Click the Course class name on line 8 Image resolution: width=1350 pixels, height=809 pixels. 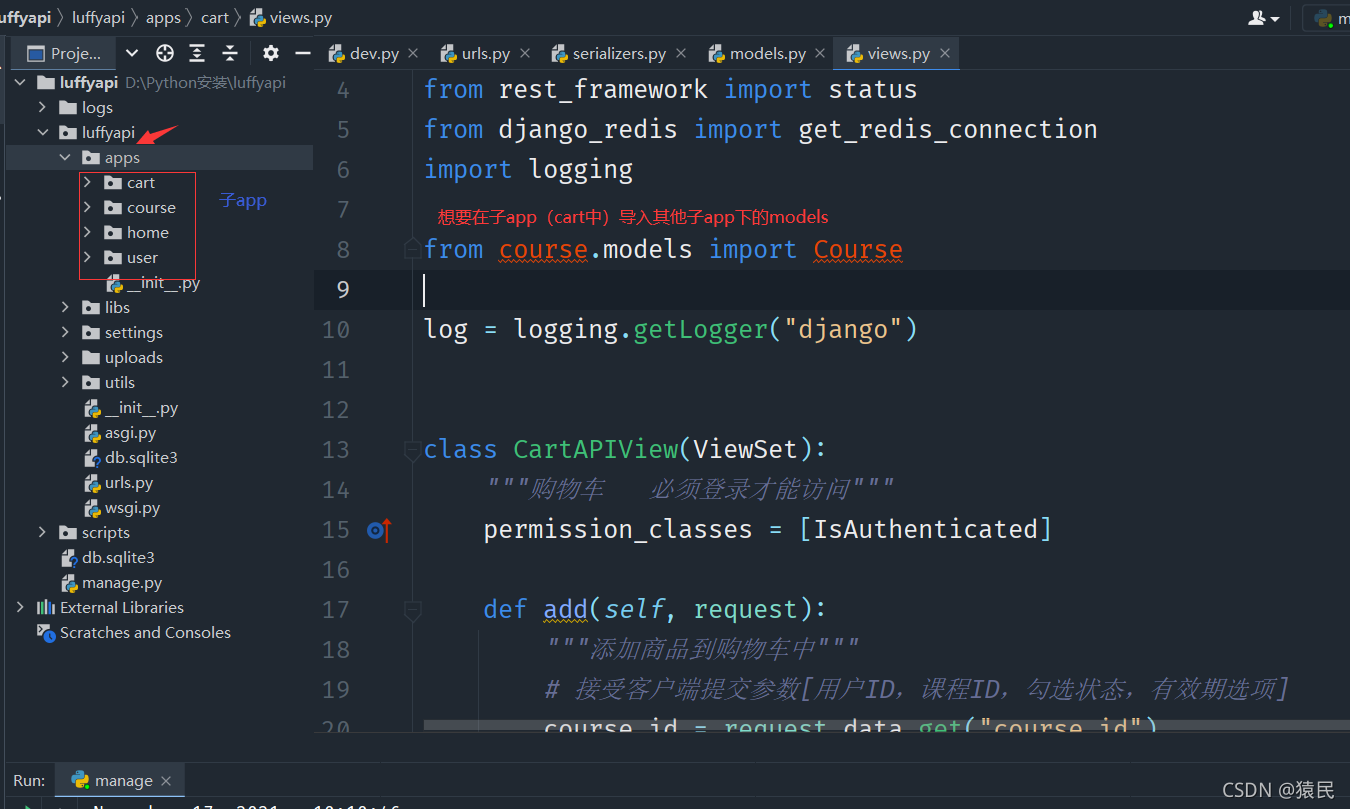858,249
